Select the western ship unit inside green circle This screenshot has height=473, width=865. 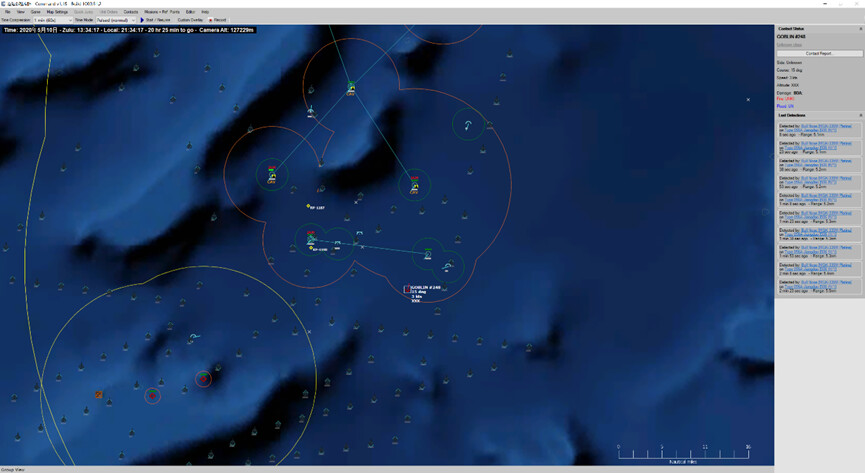coord(272,174)
